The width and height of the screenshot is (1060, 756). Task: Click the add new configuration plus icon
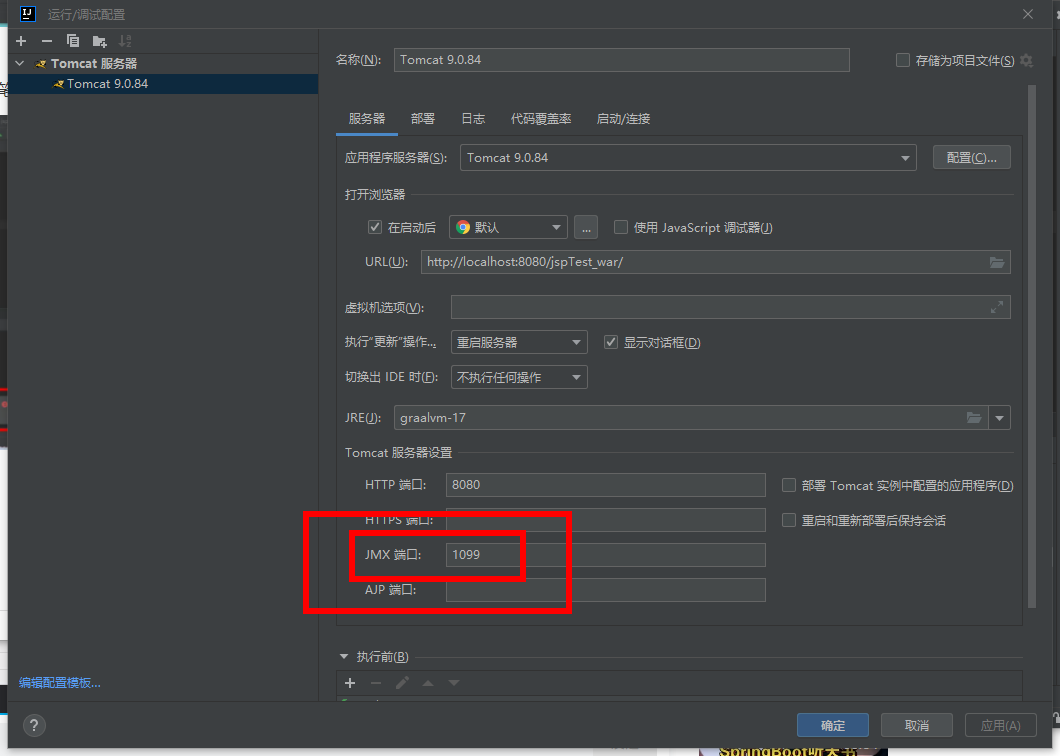tap(21, 41)
